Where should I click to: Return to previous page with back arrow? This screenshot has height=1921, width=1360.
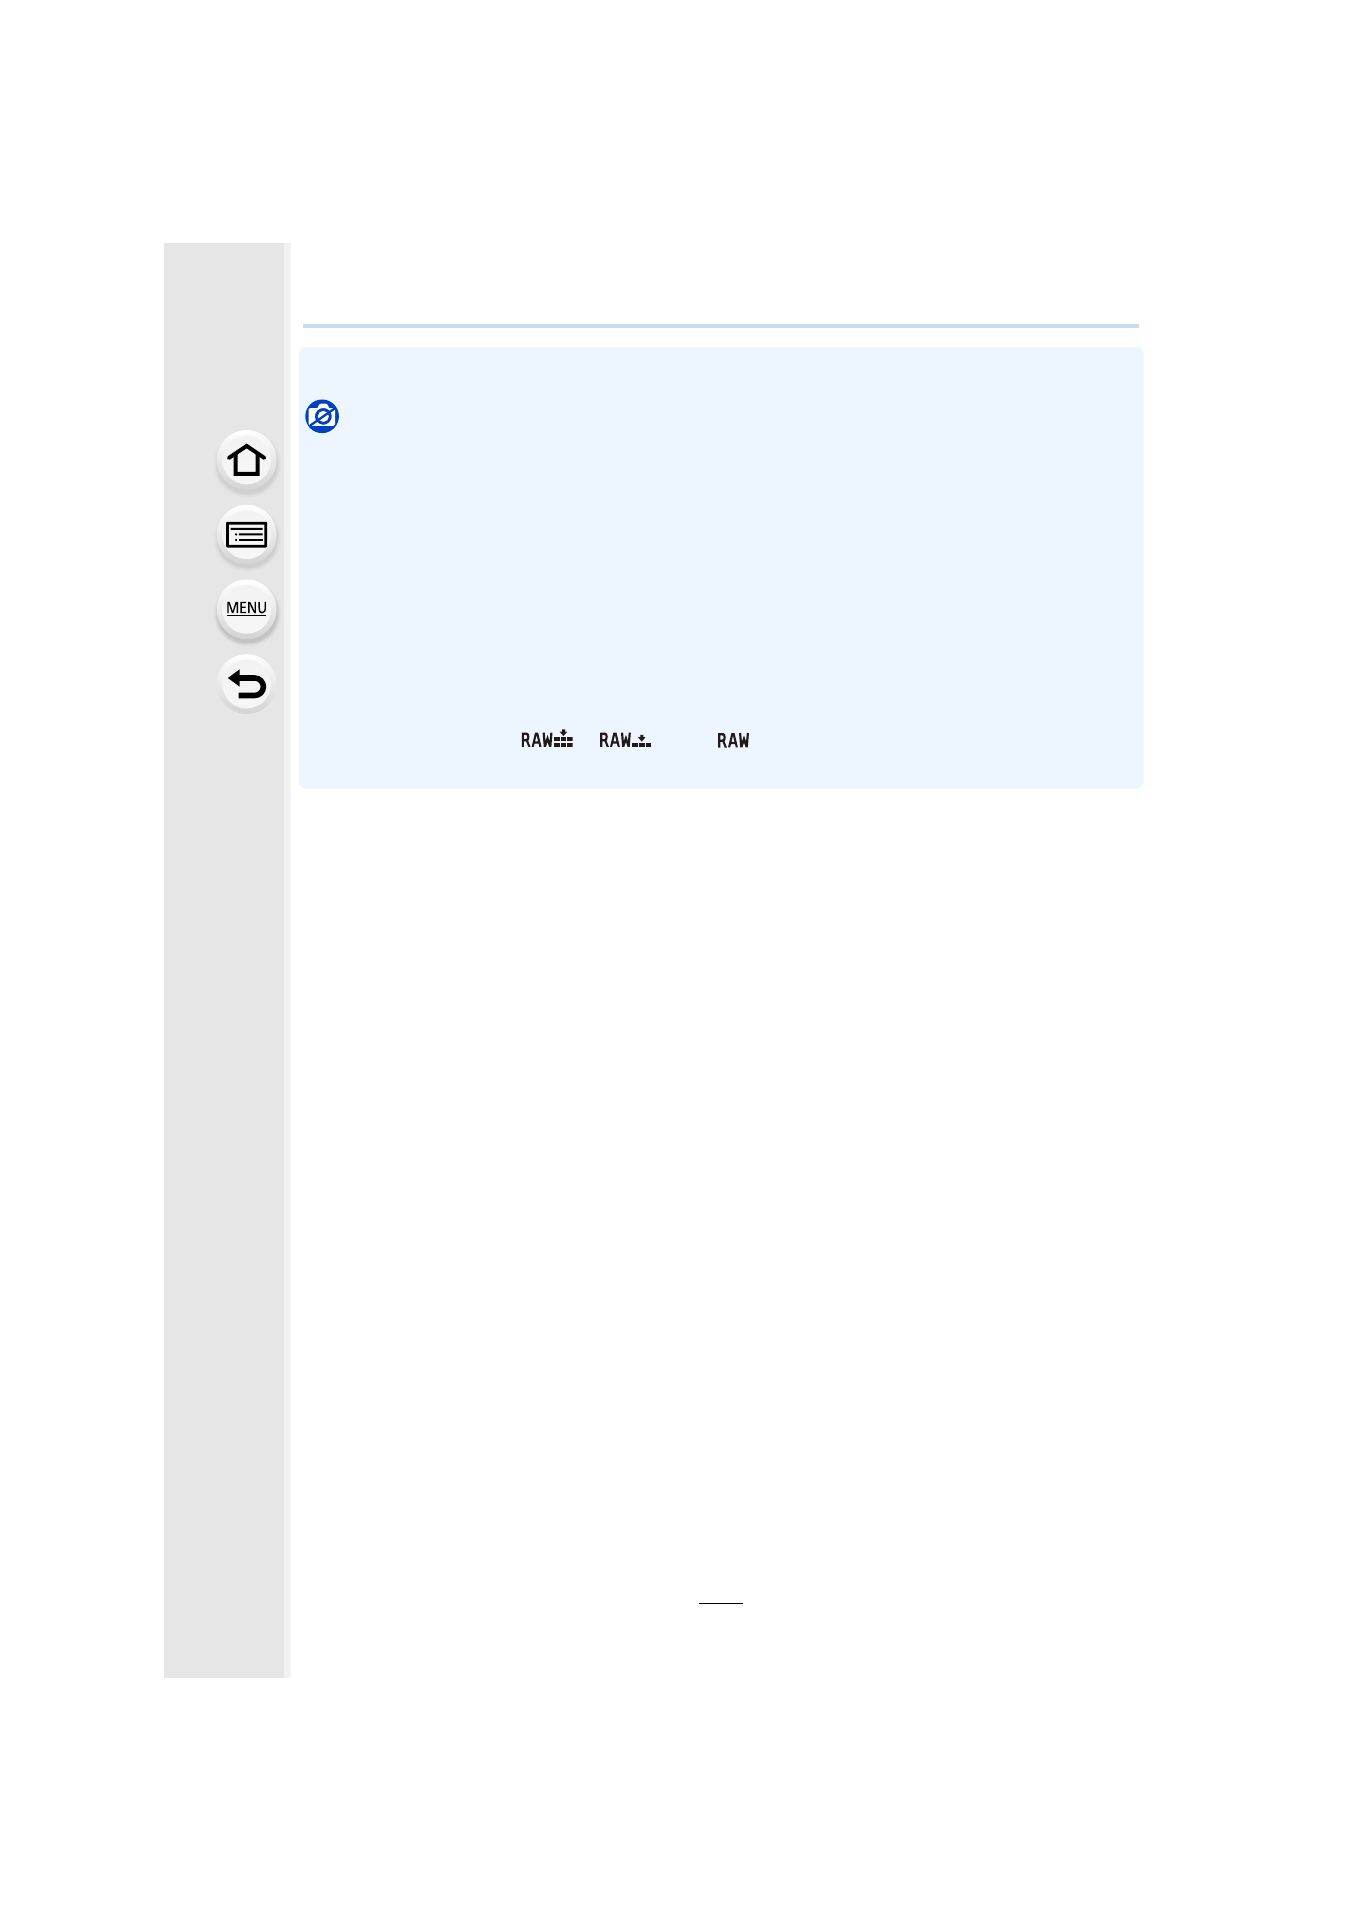[x=246, y=684]
